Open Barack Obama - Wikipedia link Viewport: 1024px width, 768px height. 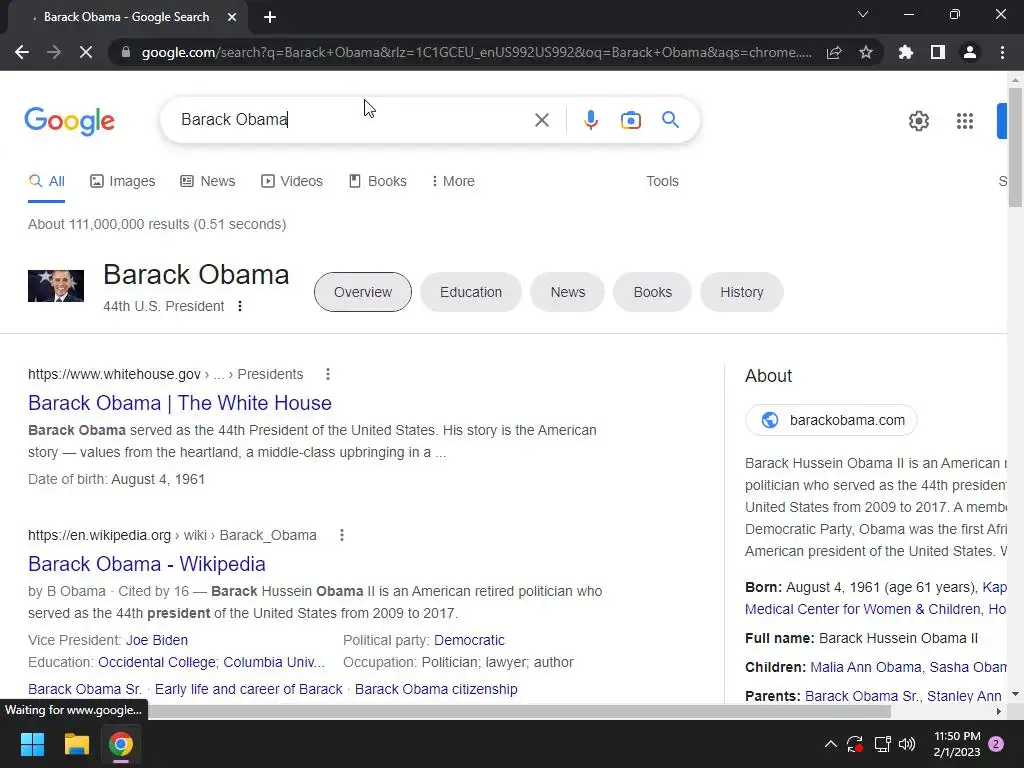(x=147, y=564)
